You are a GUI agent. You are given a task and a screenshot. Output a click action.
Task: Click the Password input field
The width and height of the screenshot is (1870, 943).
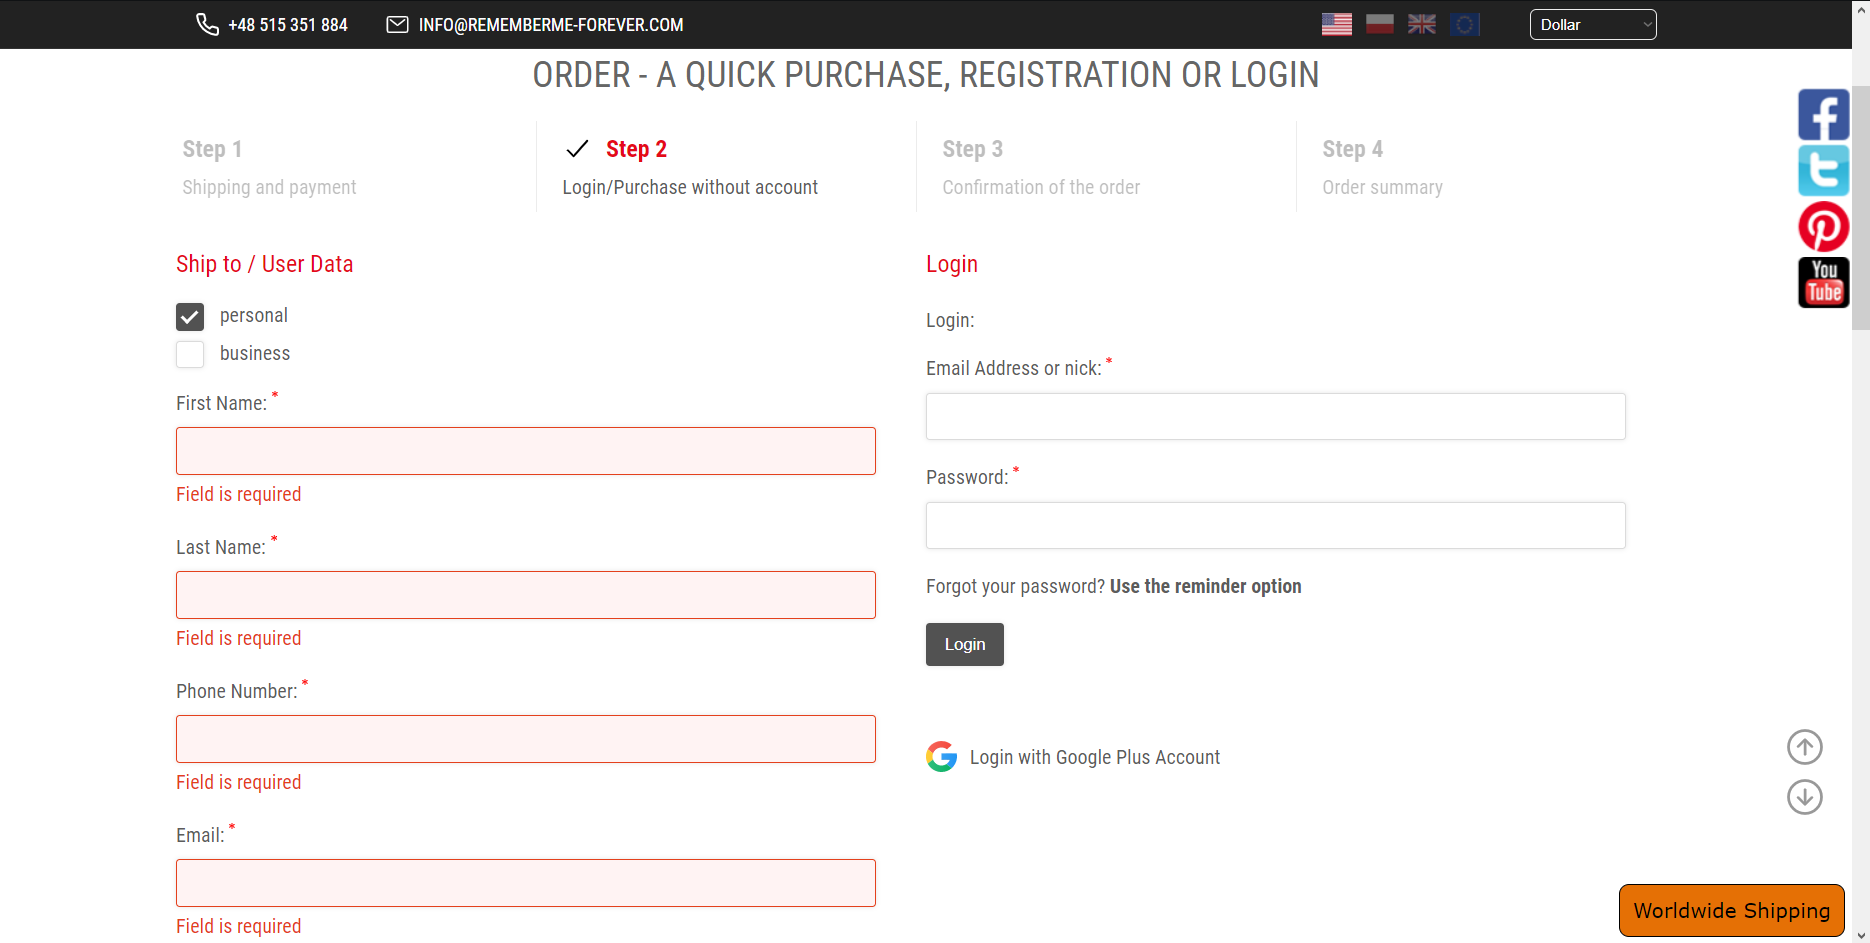[x=1275, y=525]
